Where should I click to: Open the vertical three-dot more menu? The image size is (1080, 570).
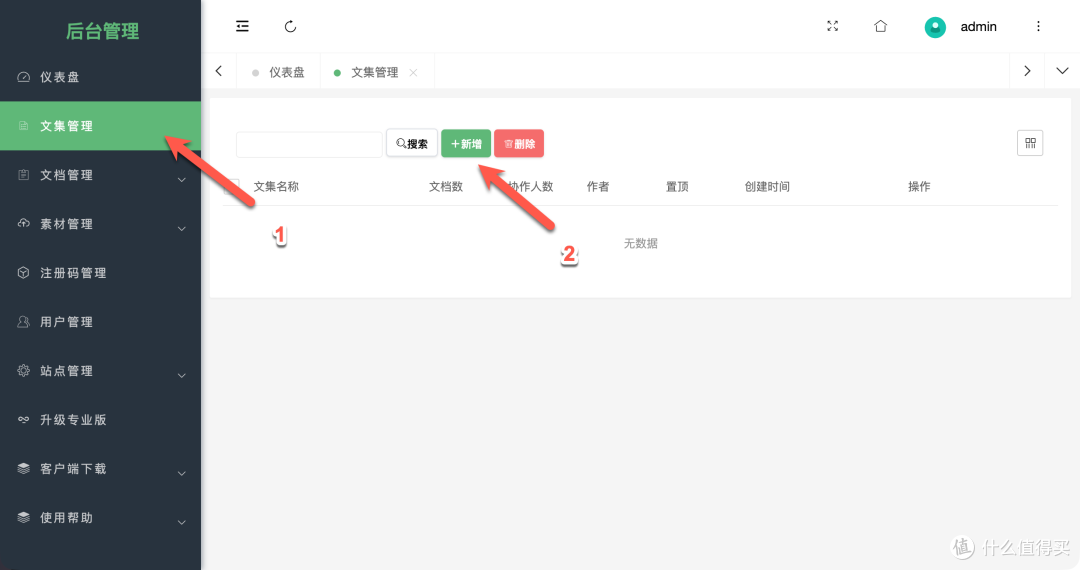pos(1038,26)
